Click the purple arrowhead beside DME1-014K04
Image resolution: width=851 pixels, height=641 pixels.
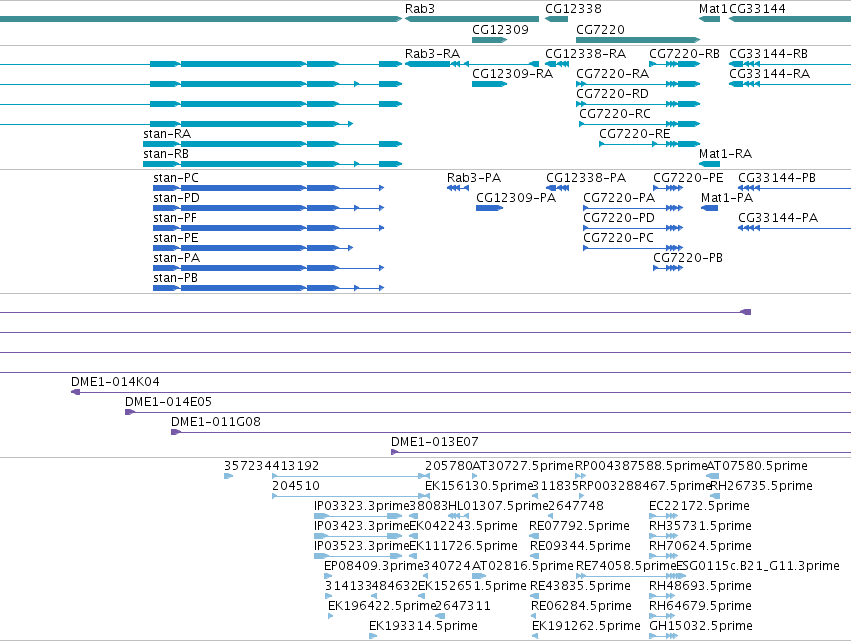75,392
